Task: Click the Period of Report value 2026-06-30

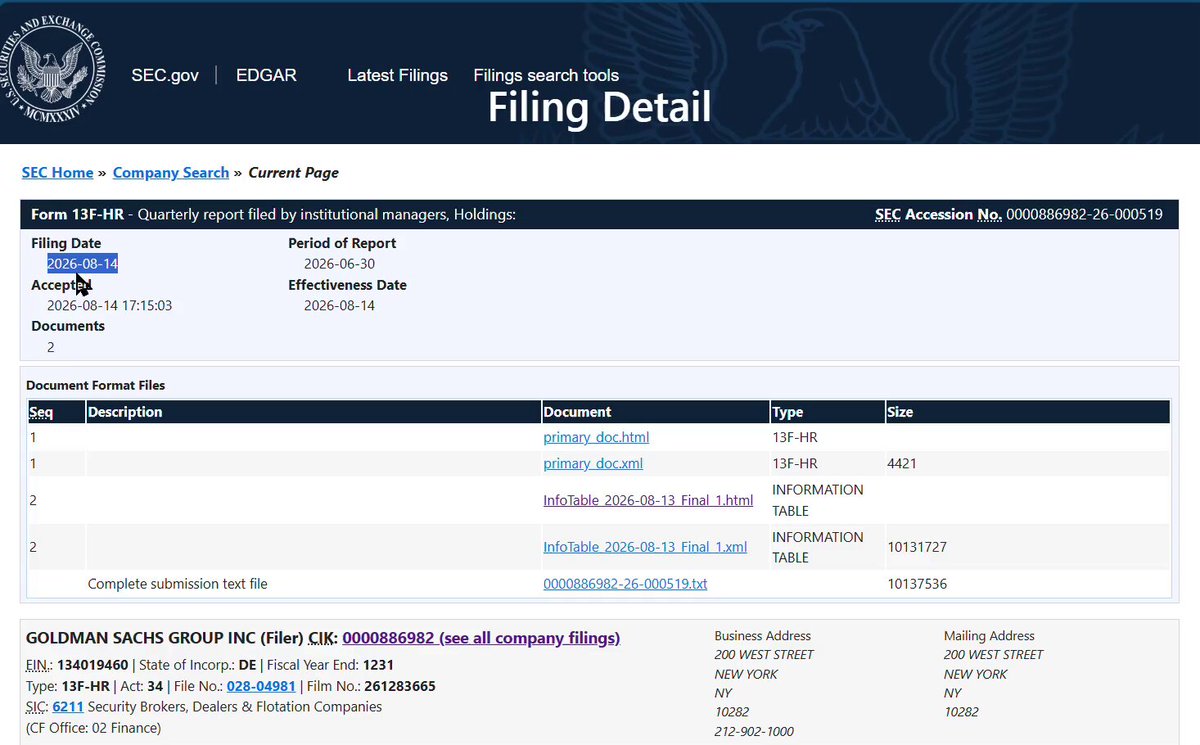Action: click(339, 264)
